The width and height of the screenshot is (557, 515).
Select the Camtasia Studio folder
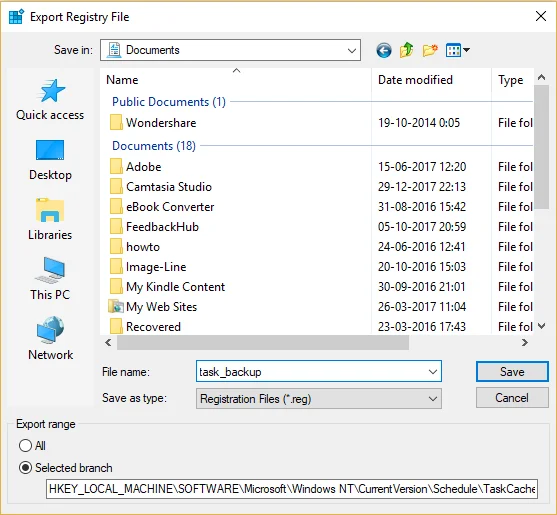tap(169, 187)
